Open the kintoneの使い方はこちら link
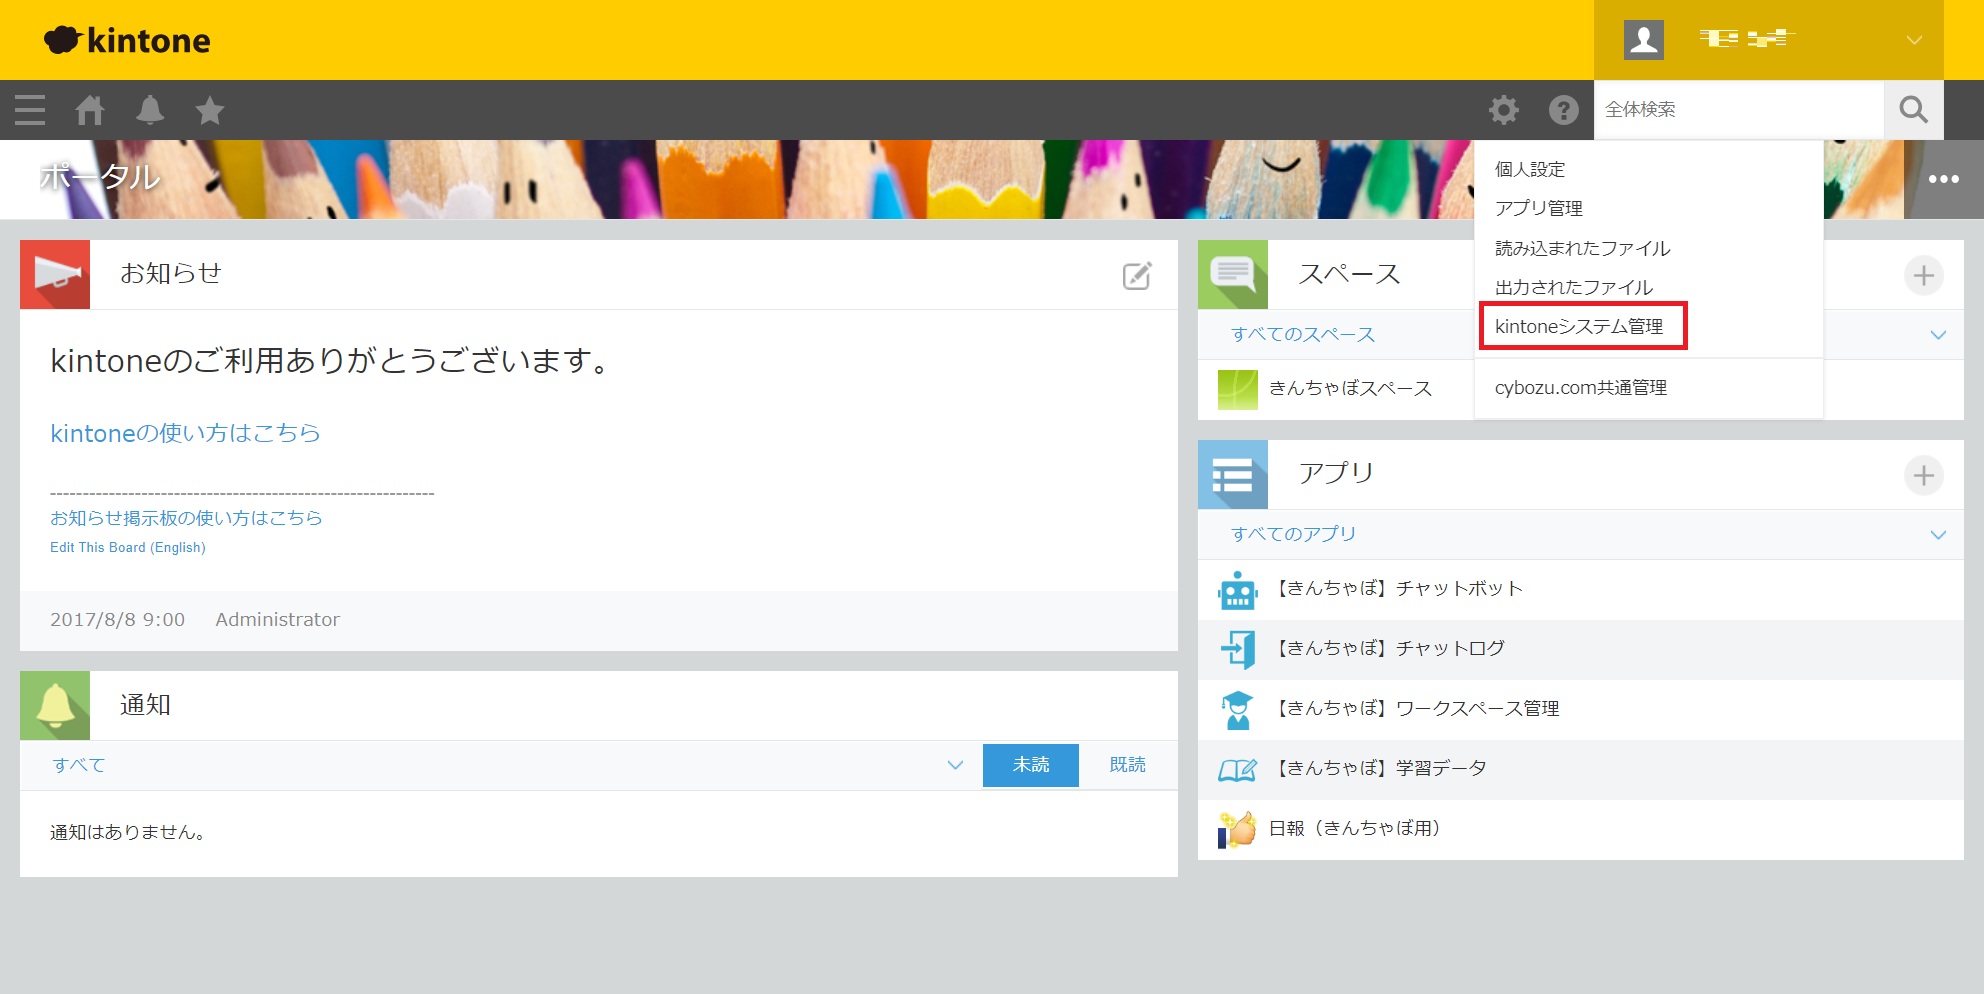 185,433
